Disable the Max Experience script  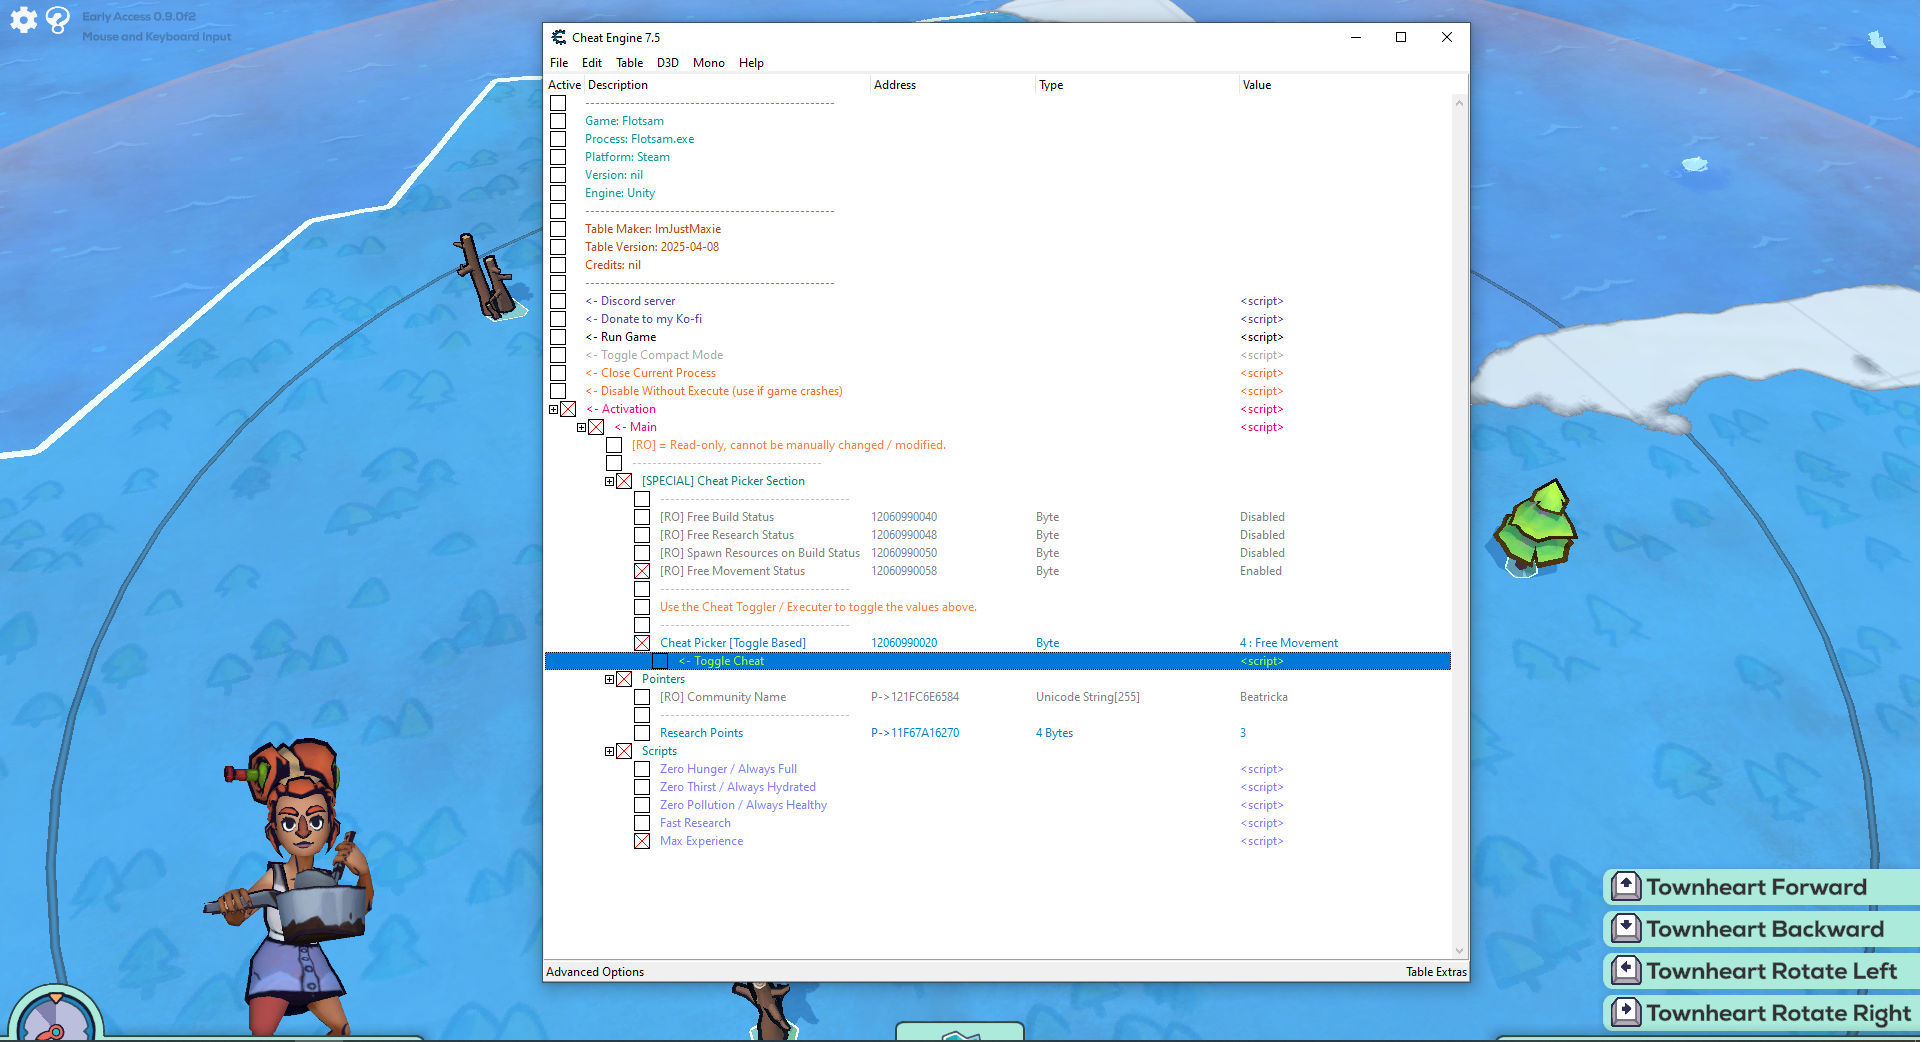[642, 841]
